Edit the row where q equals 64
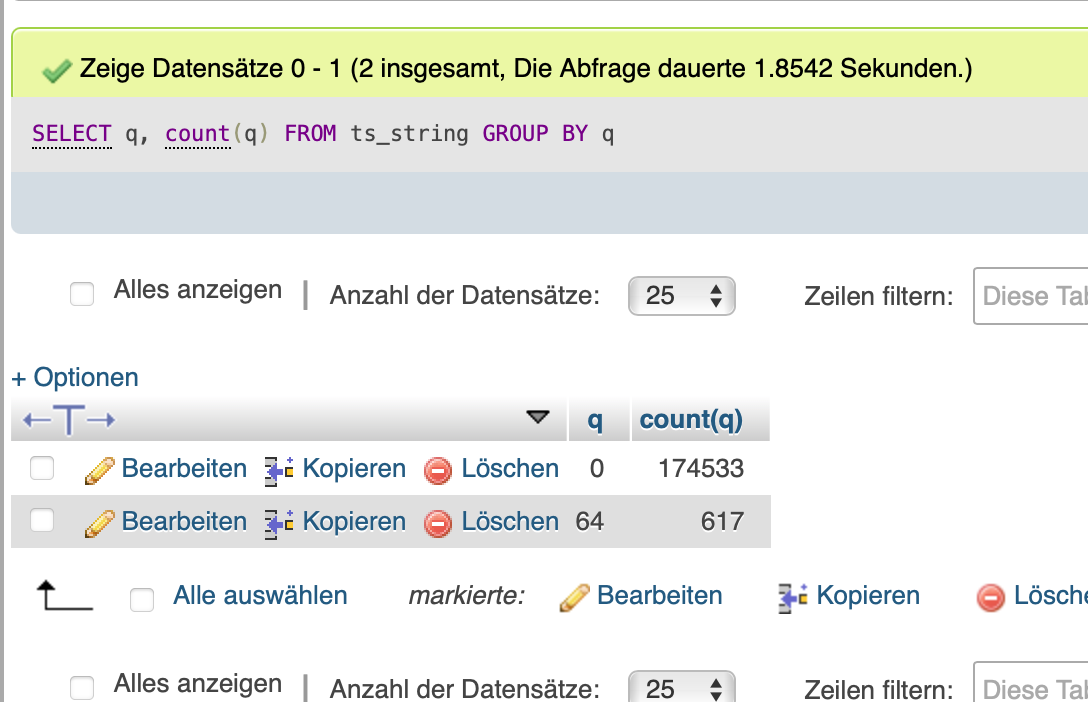Screen dimensions: 1088x702 click(183, 521)
